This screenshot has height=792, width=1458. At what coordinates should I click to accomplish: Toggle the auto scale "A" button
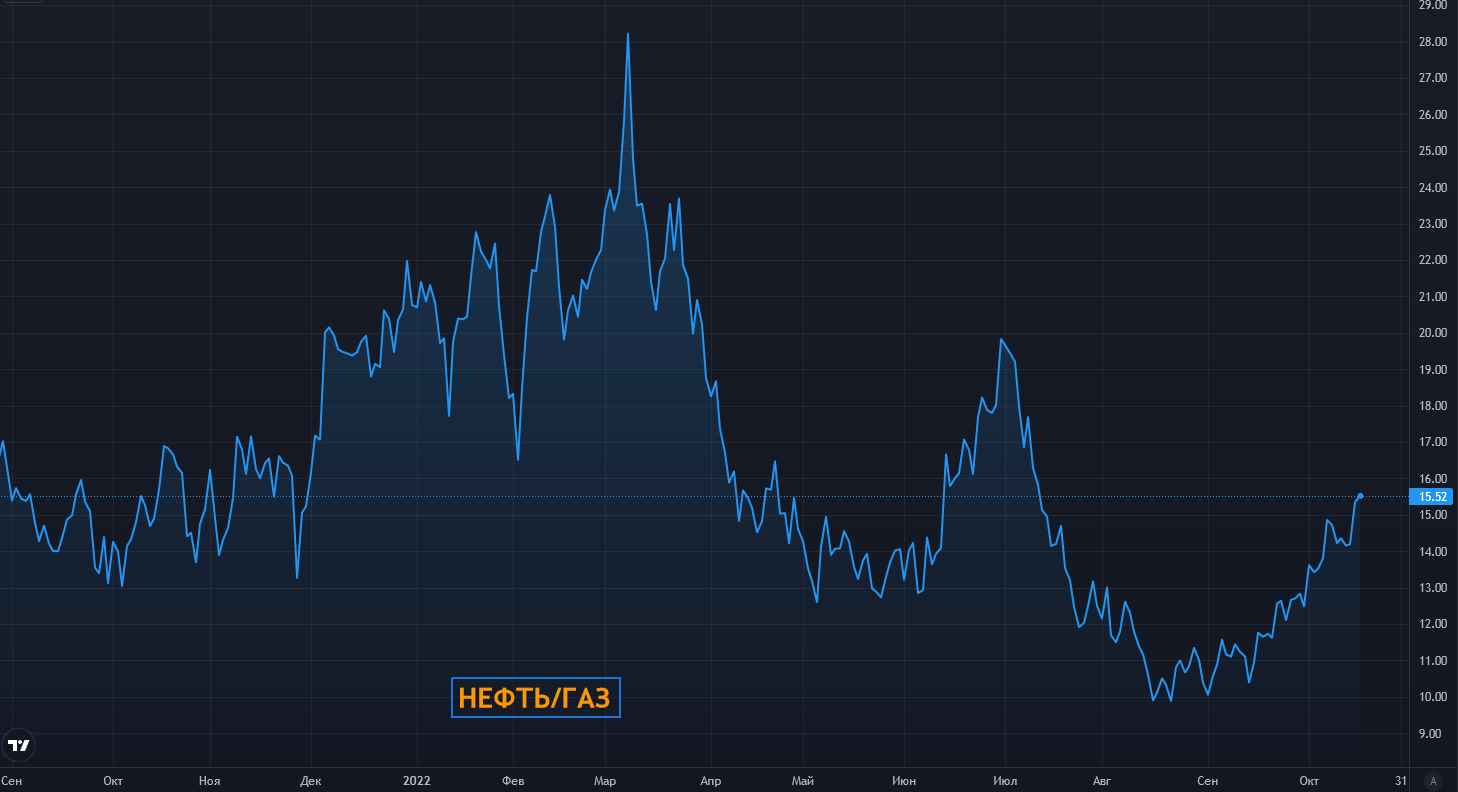pos(1433,780)
